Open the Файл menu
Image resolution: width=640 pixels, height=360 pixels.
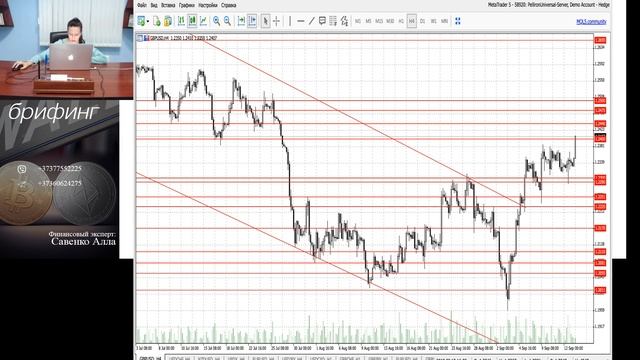[x=142, y=5]
